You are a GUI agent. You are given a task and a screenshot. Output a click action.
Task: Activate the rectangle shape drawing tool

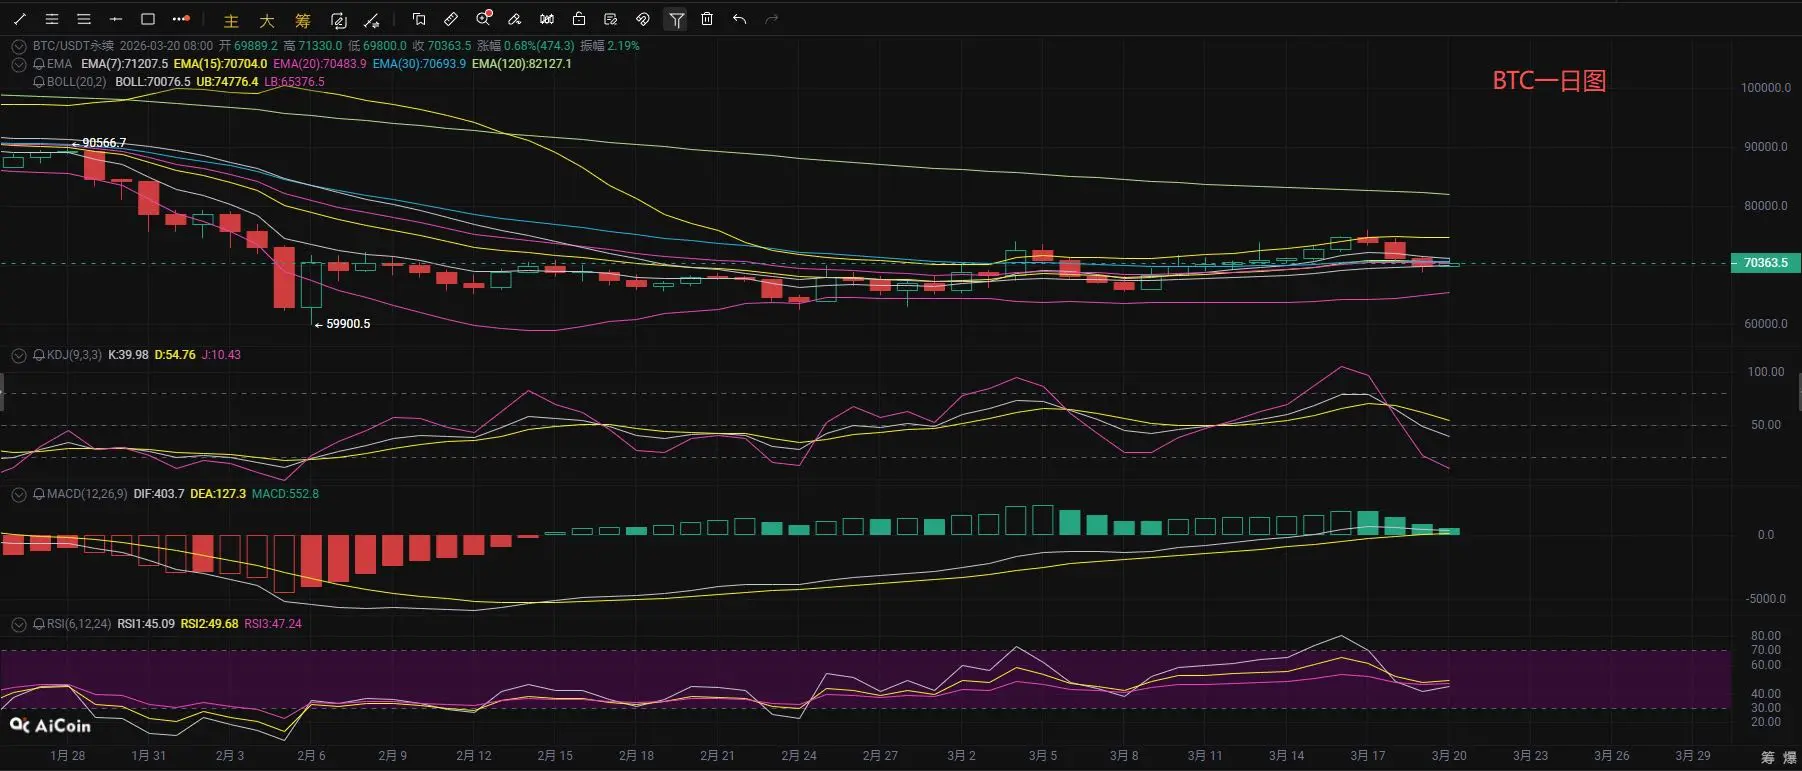click(x=148, y=19)
